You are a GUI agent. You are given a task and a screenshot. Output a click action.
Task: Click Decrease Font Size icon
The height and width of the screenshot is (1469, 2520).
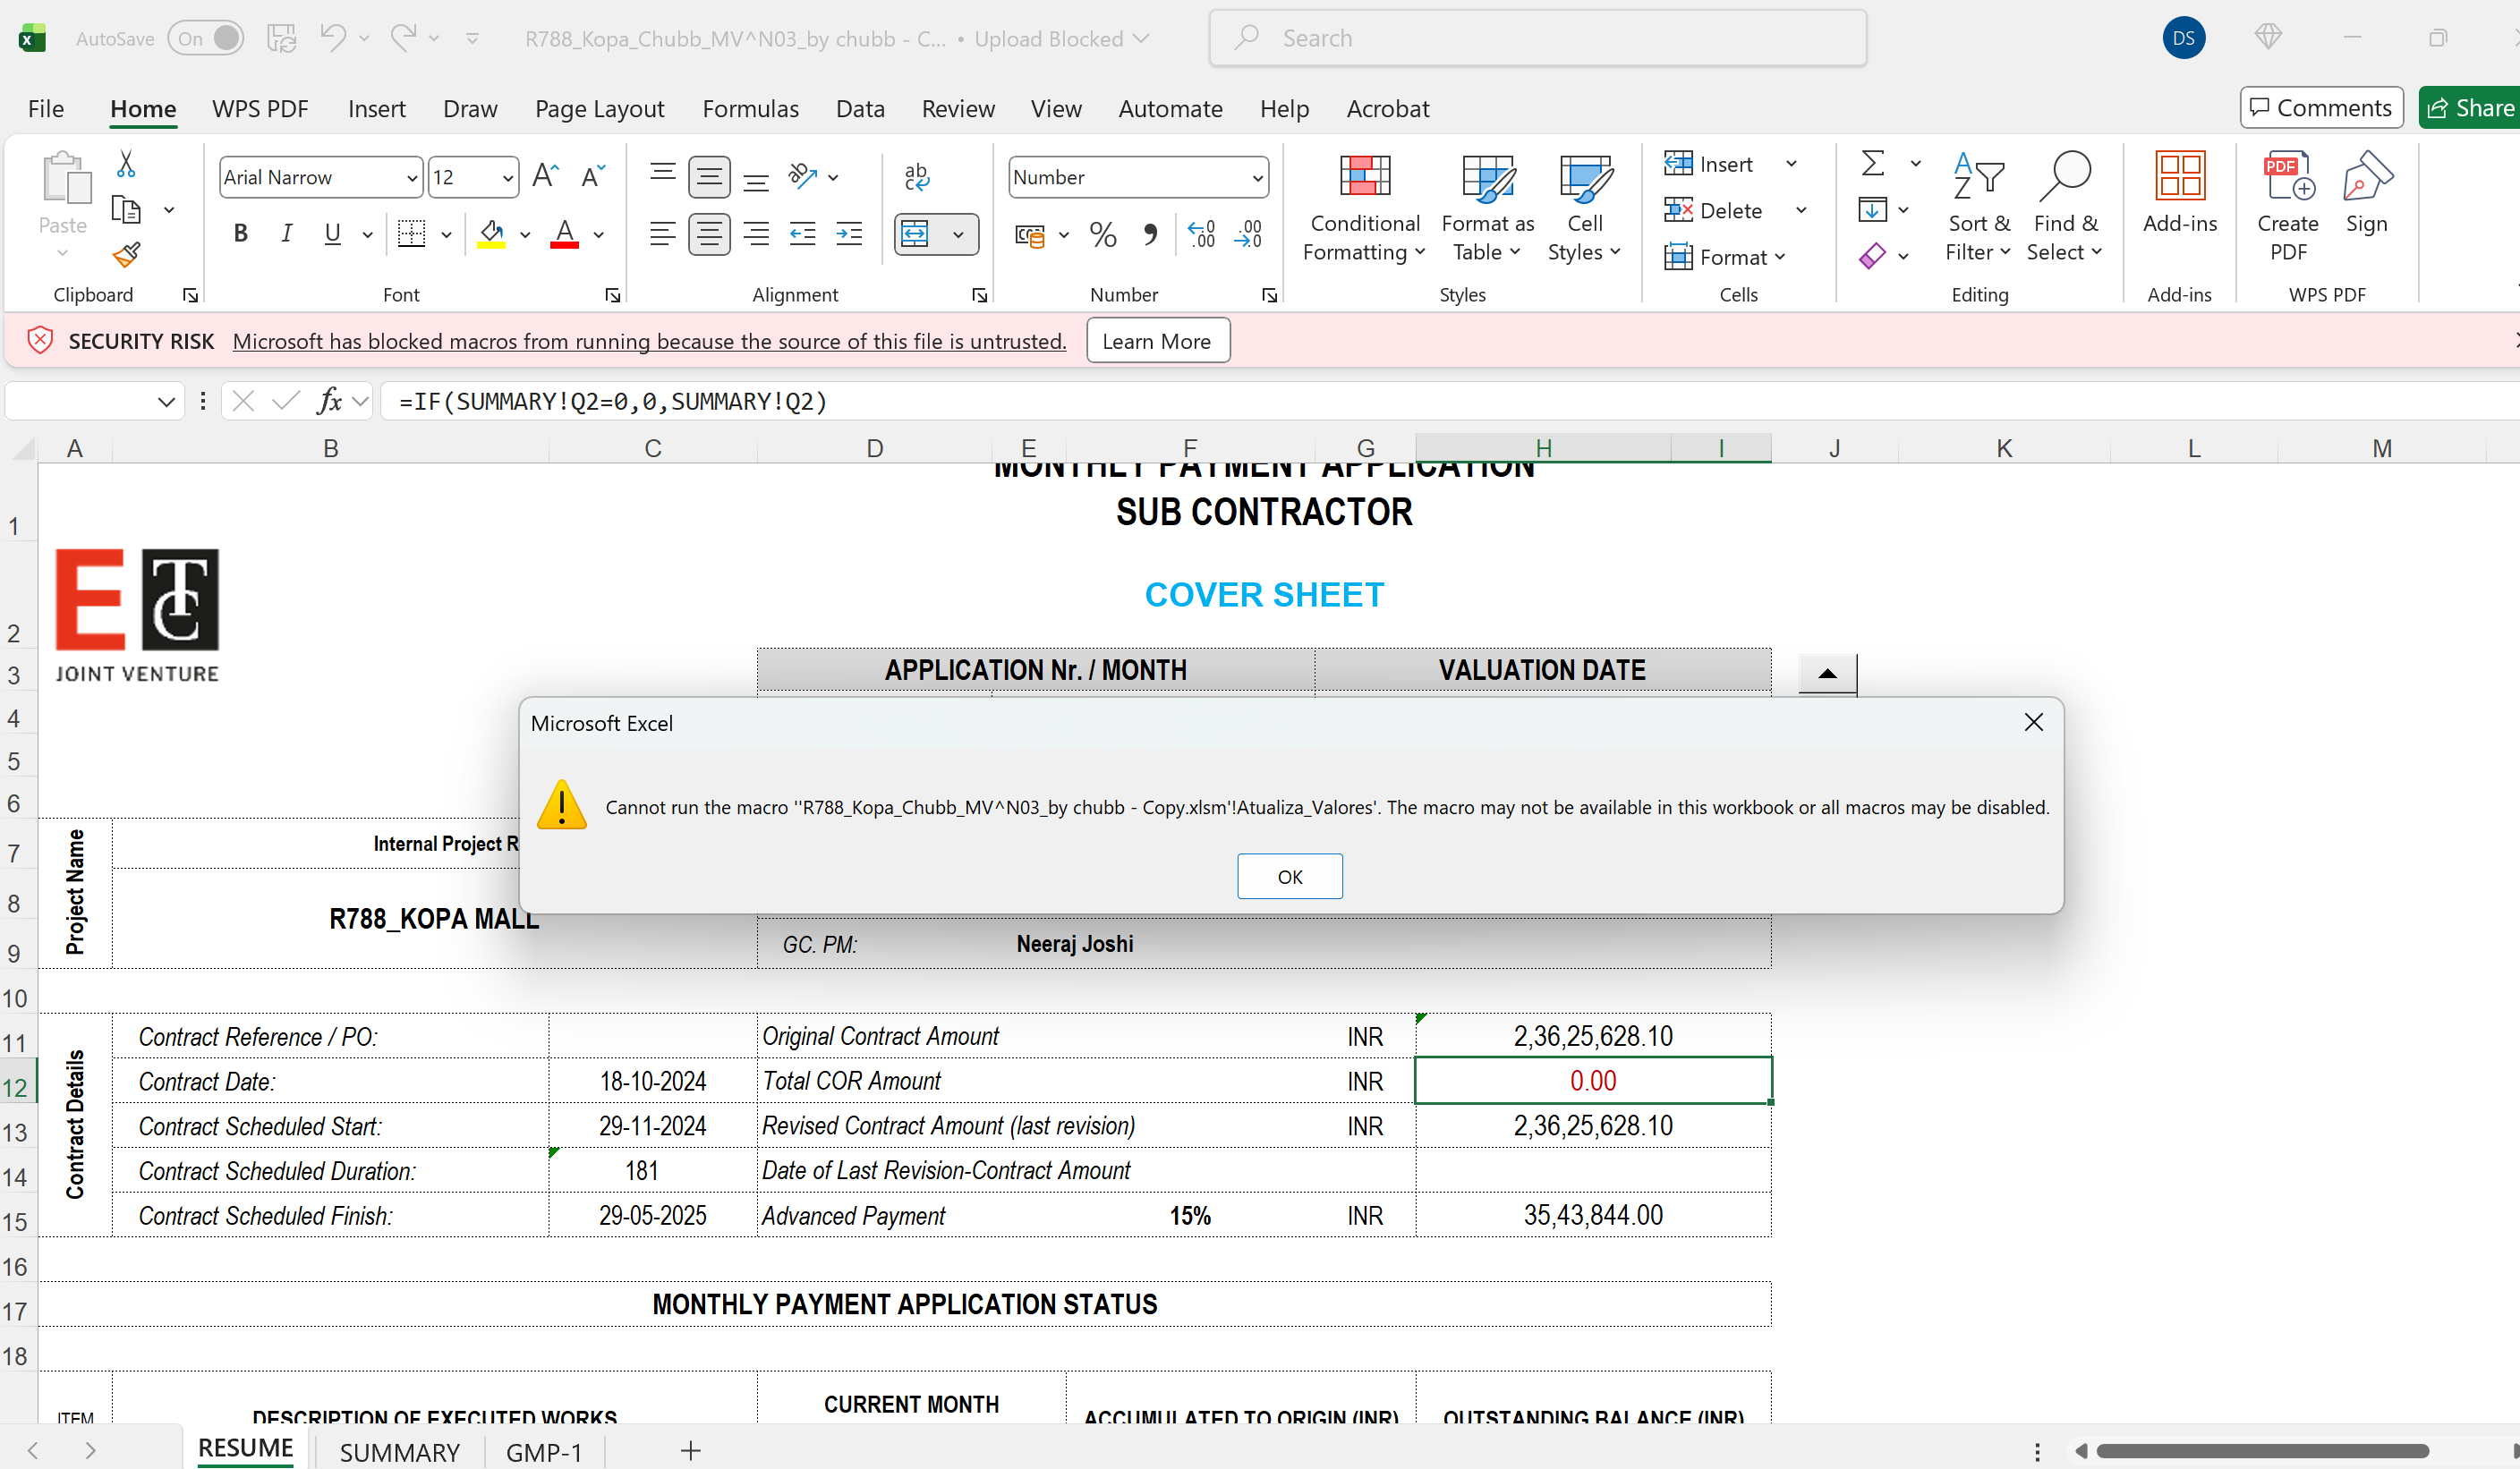pos(593,177)
